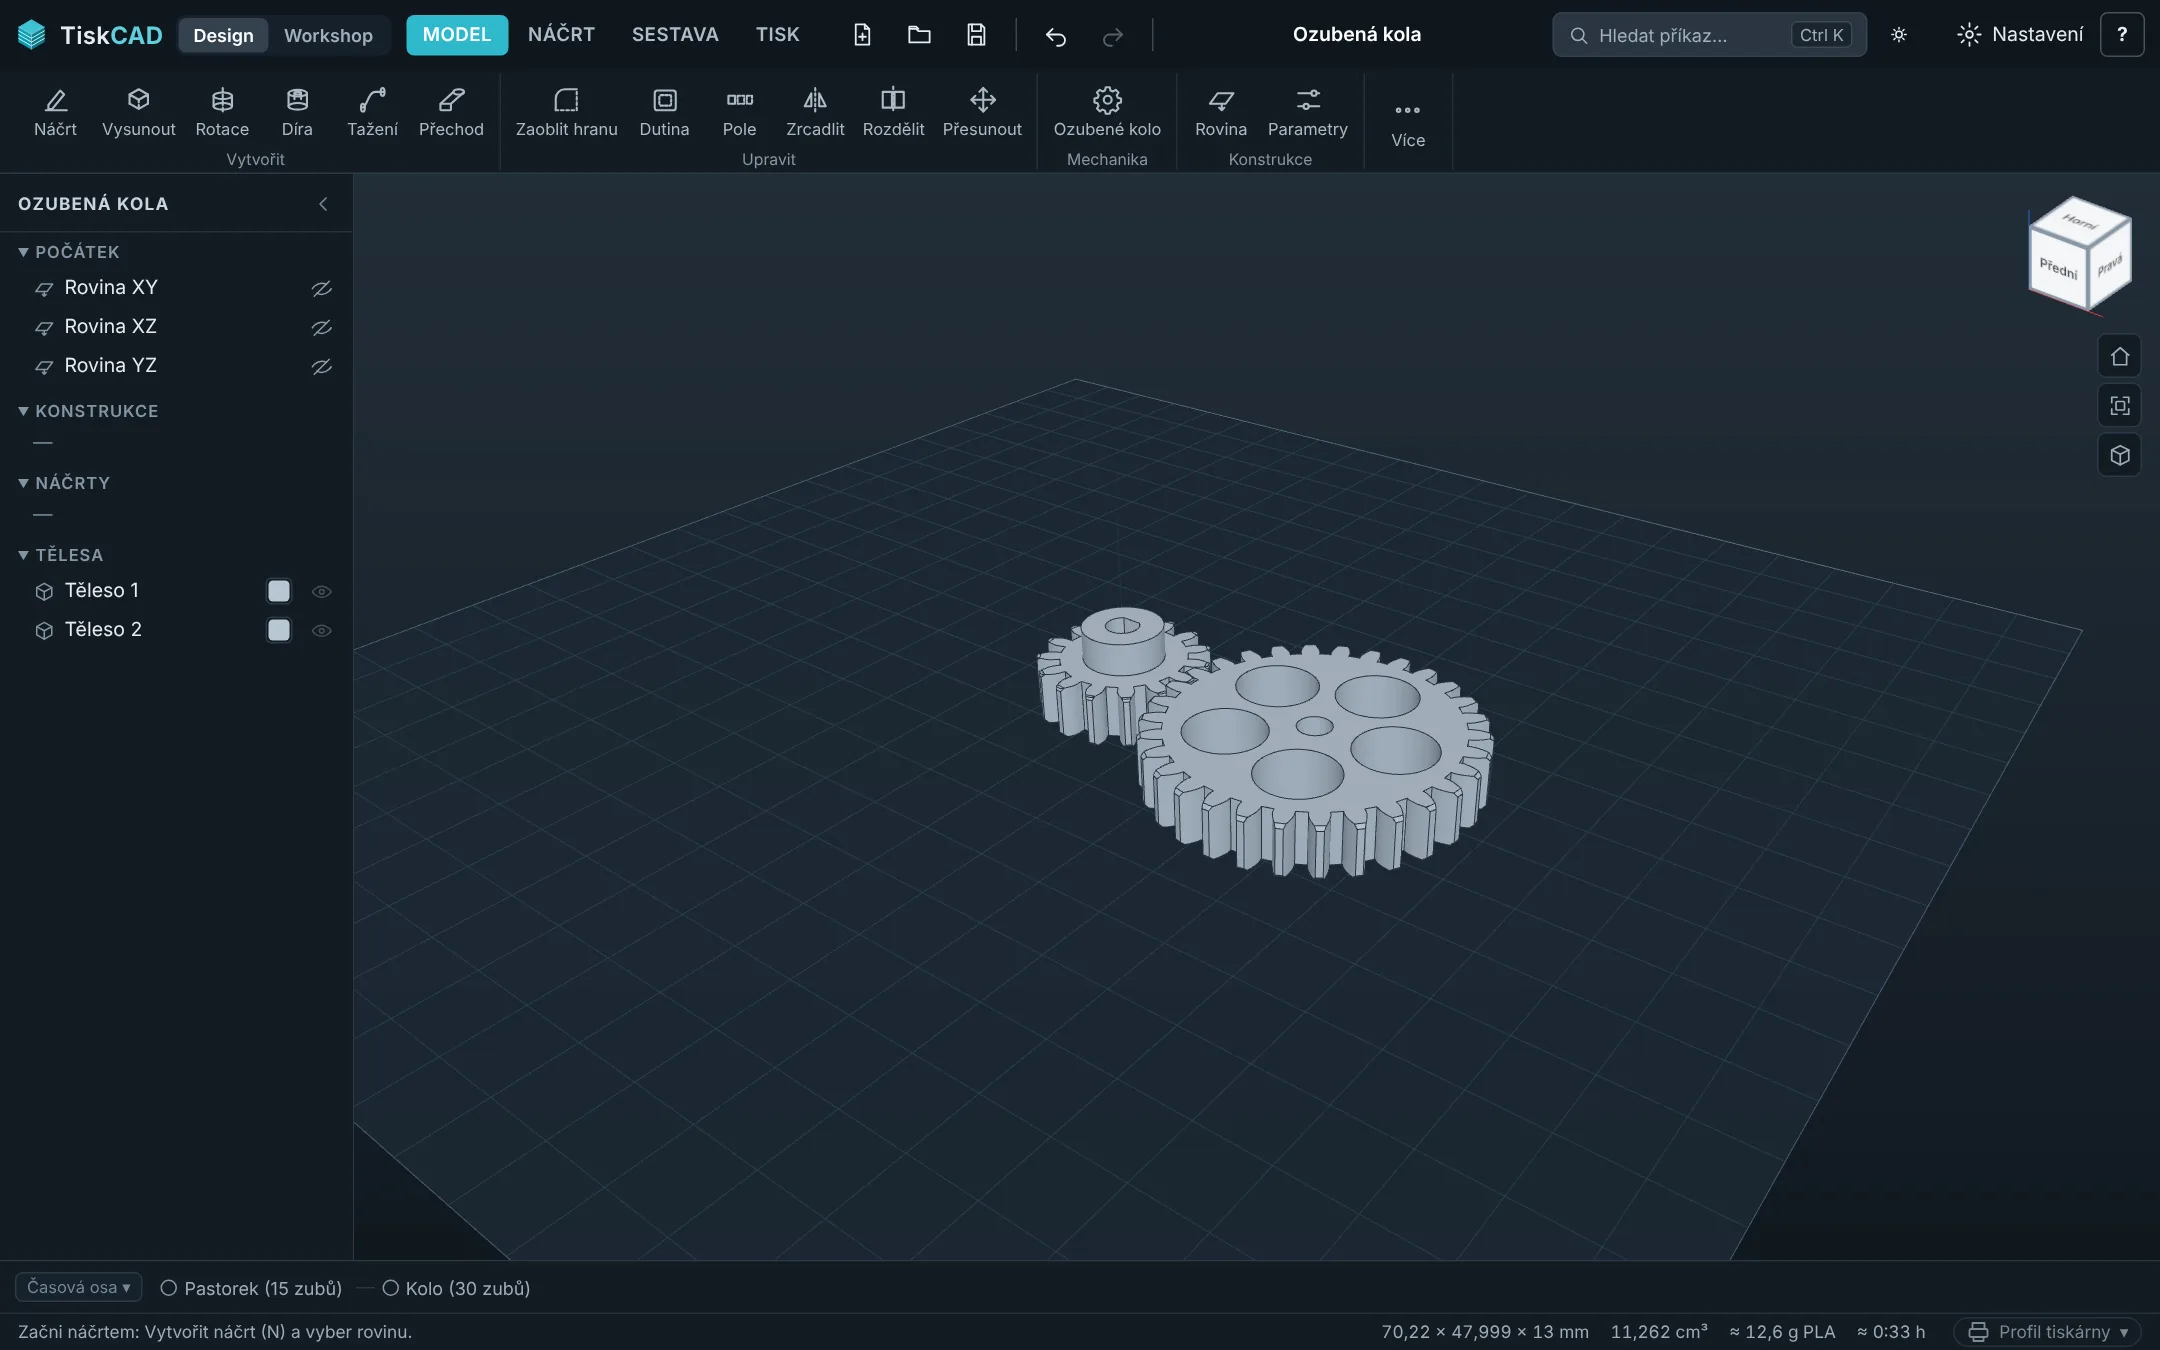Open the Profil tiskárny dropdown
The width and height of the screenshot is (2160, 1350).
pos(2047,1332)
